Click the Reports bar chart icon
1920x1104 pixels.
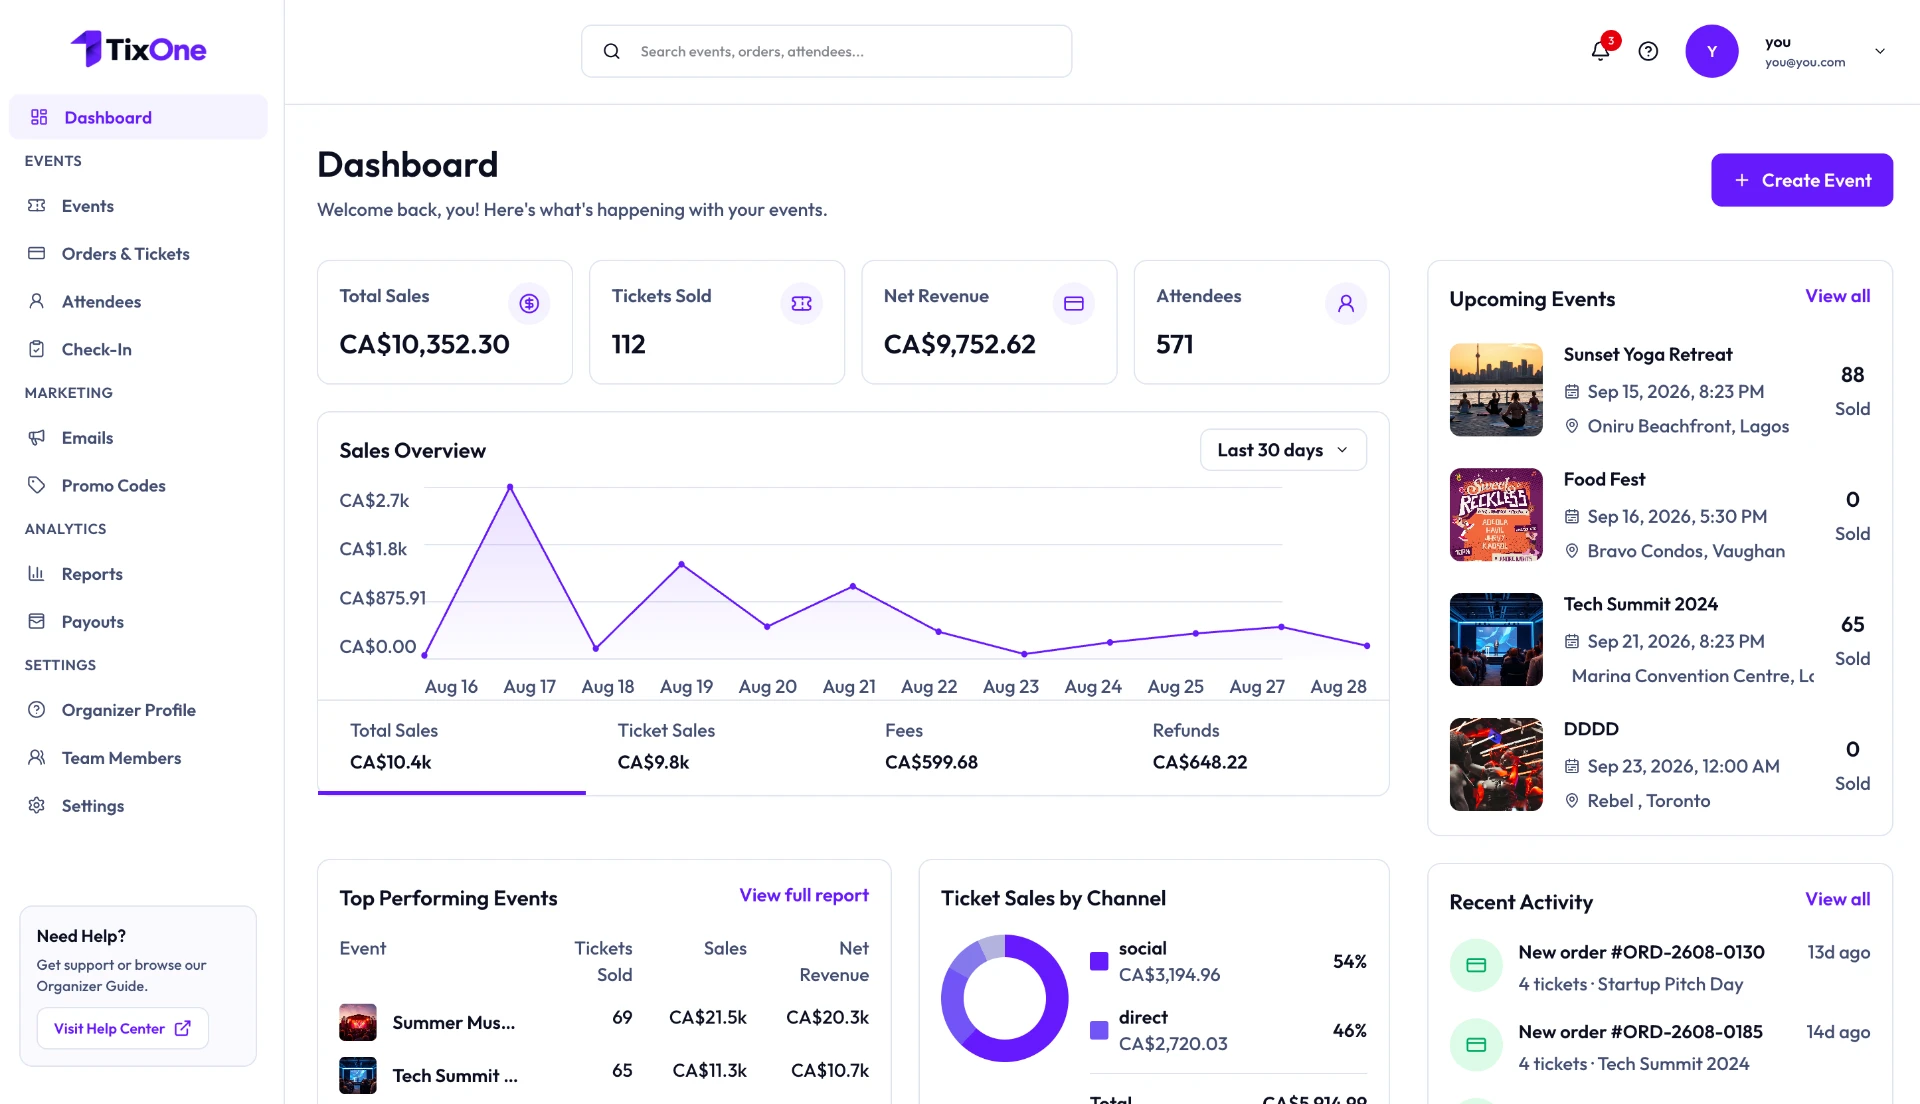point(37,573)
